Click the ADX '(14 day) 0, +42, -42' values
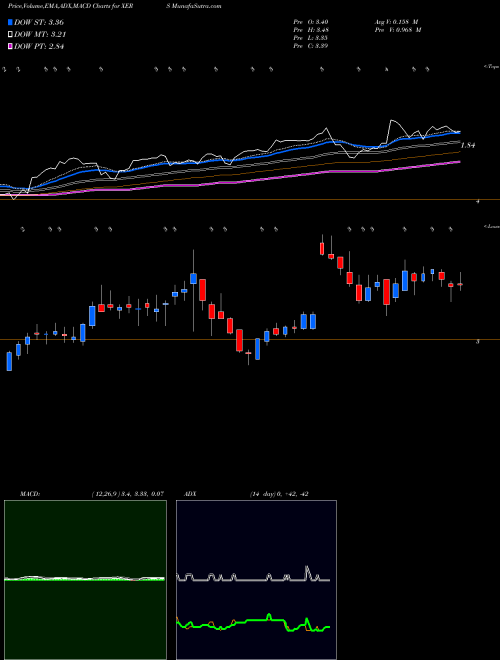 click(x=279, y=494)
